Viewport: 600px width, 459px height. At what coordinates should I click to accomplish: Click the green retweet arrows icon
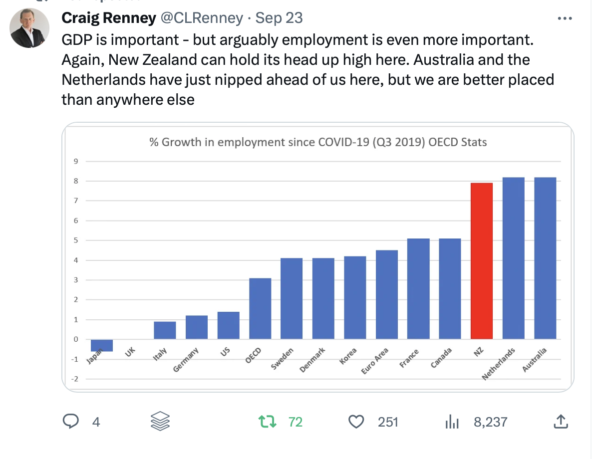coord(266,422)
